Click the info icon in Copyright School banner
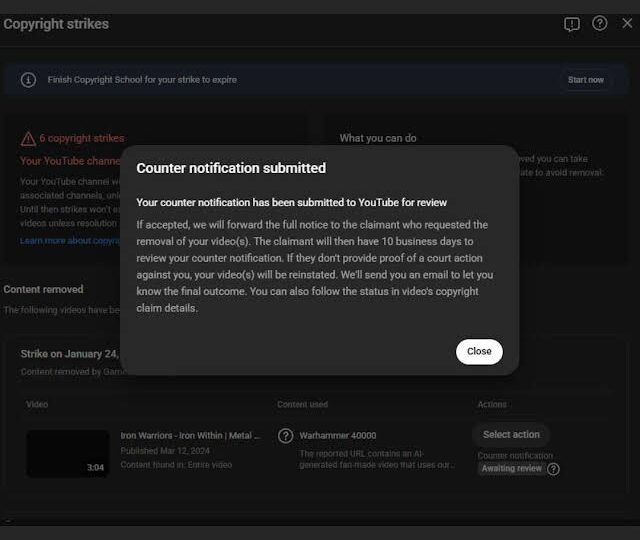Screen dimensions: 640x540 click(28, 80)
